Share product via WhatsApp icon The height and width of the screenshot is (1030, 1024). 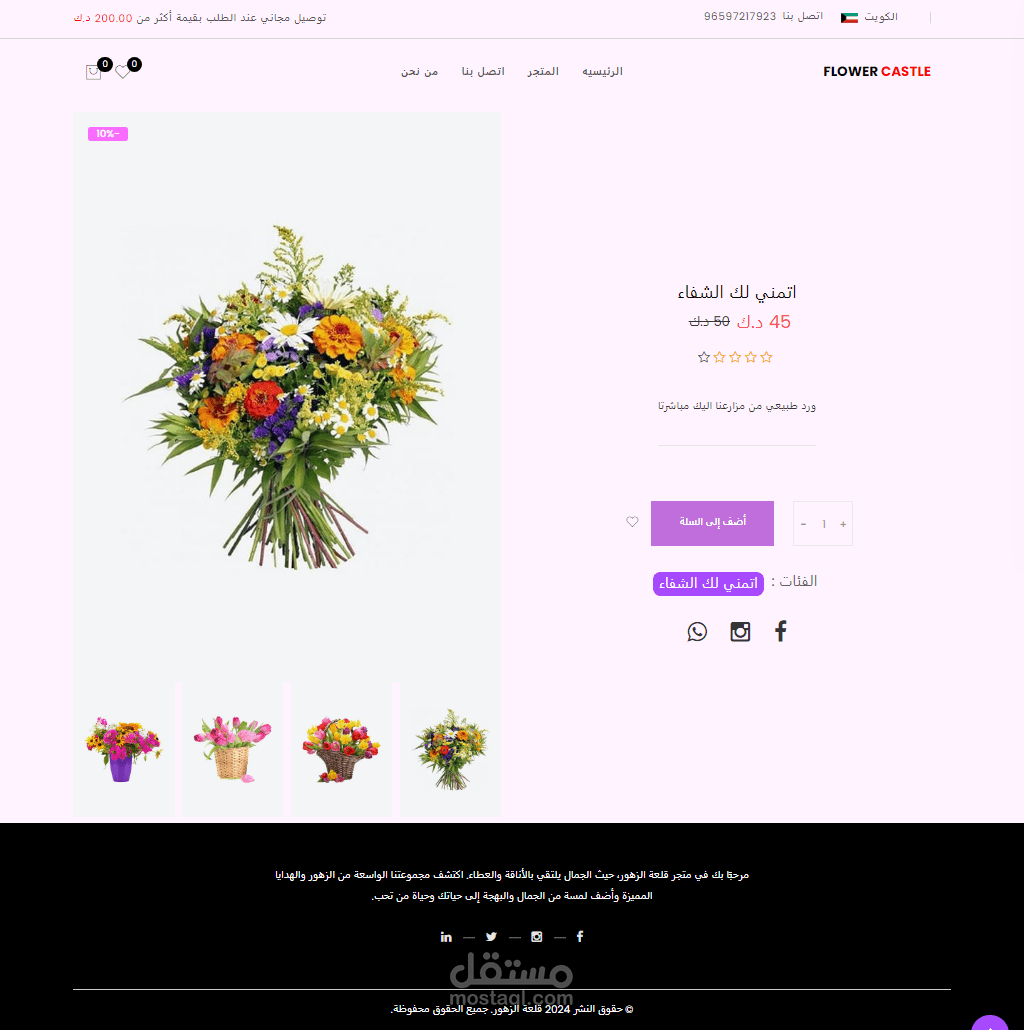697,631
